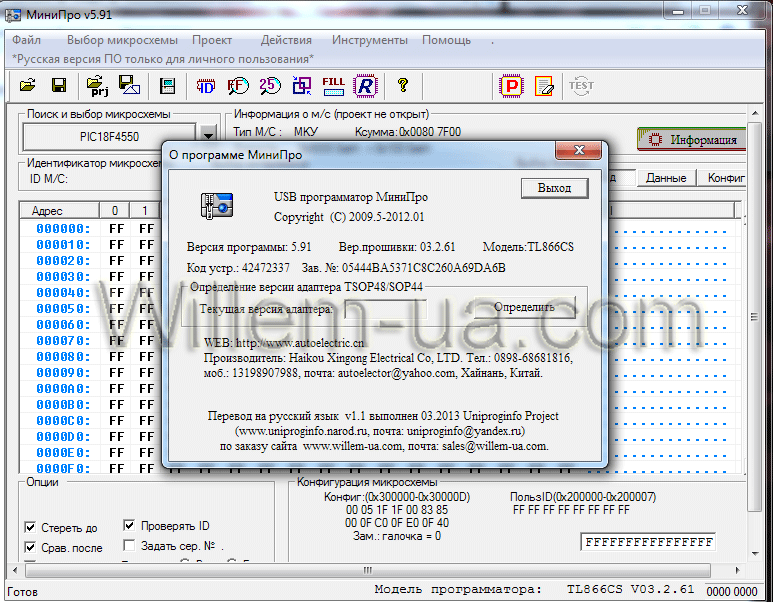Save file using the floppy disk icon

point(59,86)
